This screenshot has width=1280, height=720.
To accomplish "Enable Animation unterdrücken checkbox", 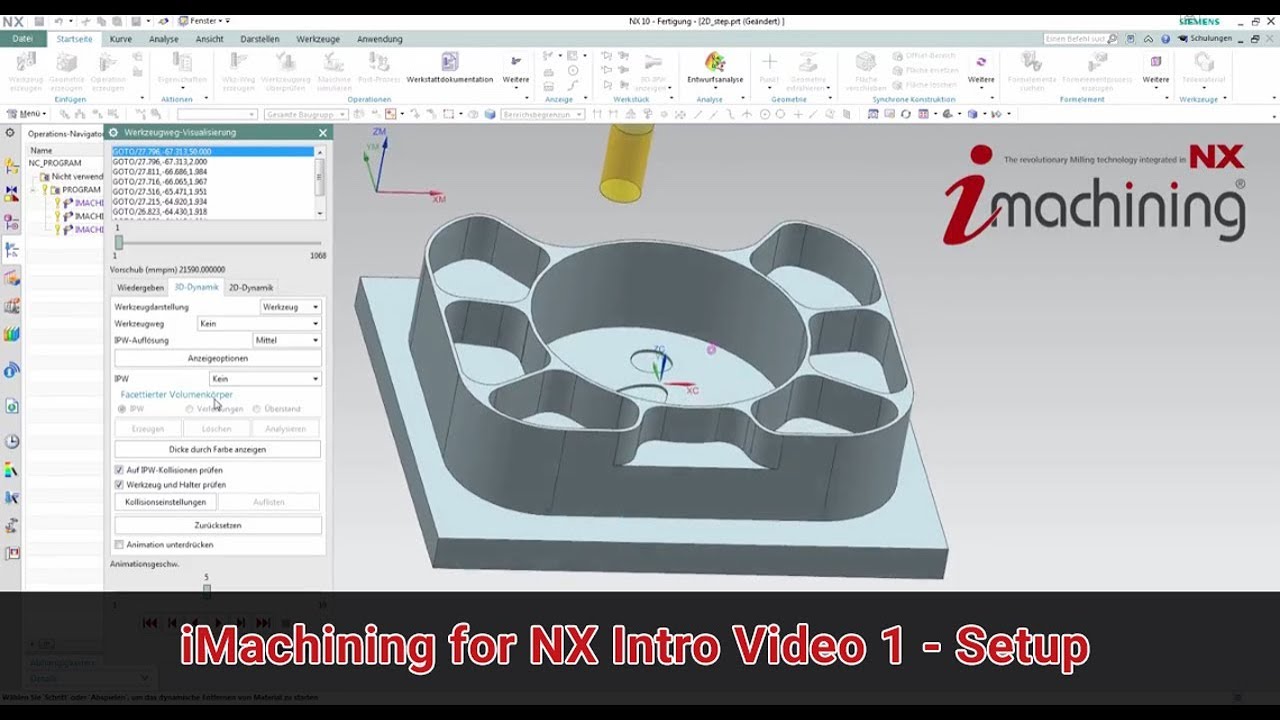I will pos(119,545).
